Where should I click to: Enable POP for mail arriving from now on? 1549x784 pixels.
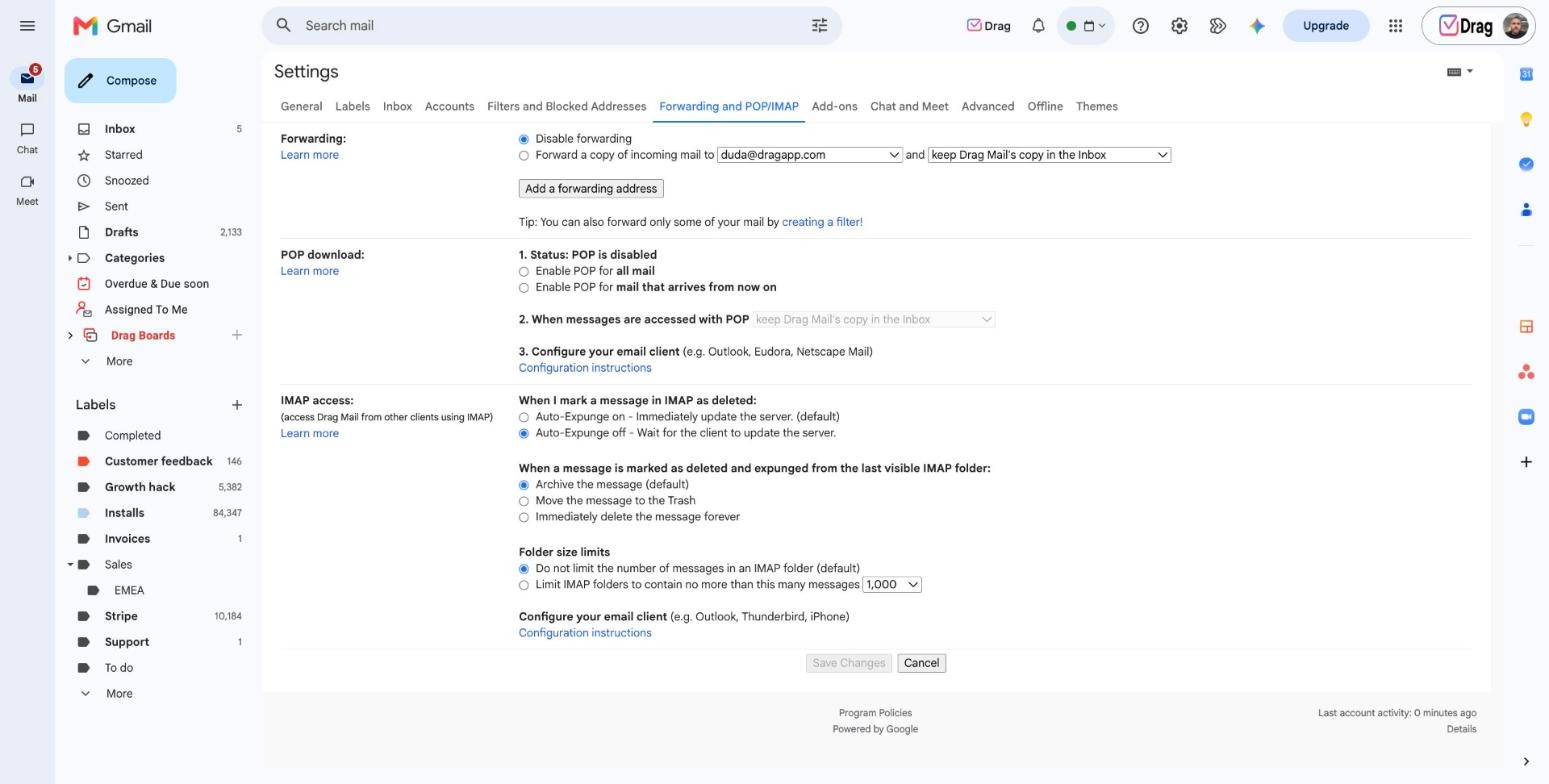524,288
